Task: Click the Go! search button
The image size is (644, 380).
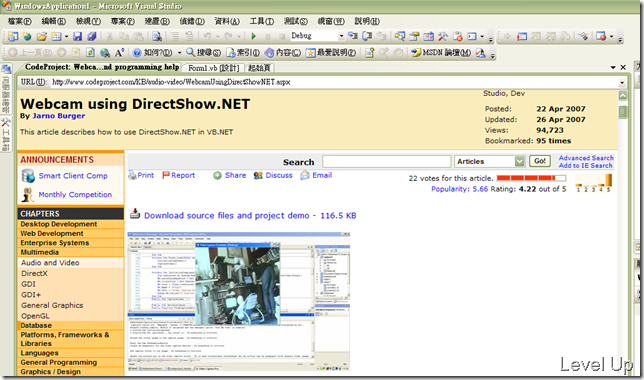Action: (540, 161)
